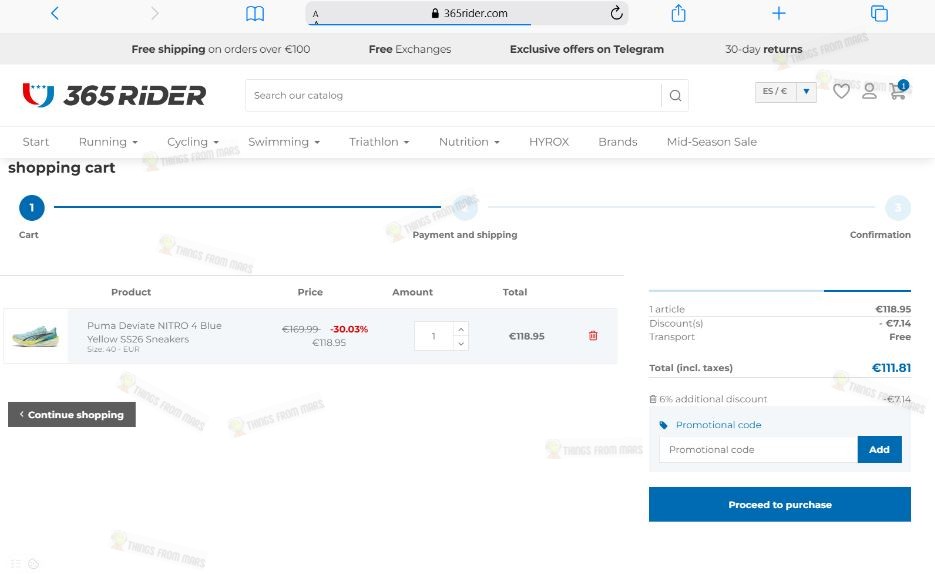Focus the Promotional code input field
This screenshot has width=935, height=574.
click(758, 449)
